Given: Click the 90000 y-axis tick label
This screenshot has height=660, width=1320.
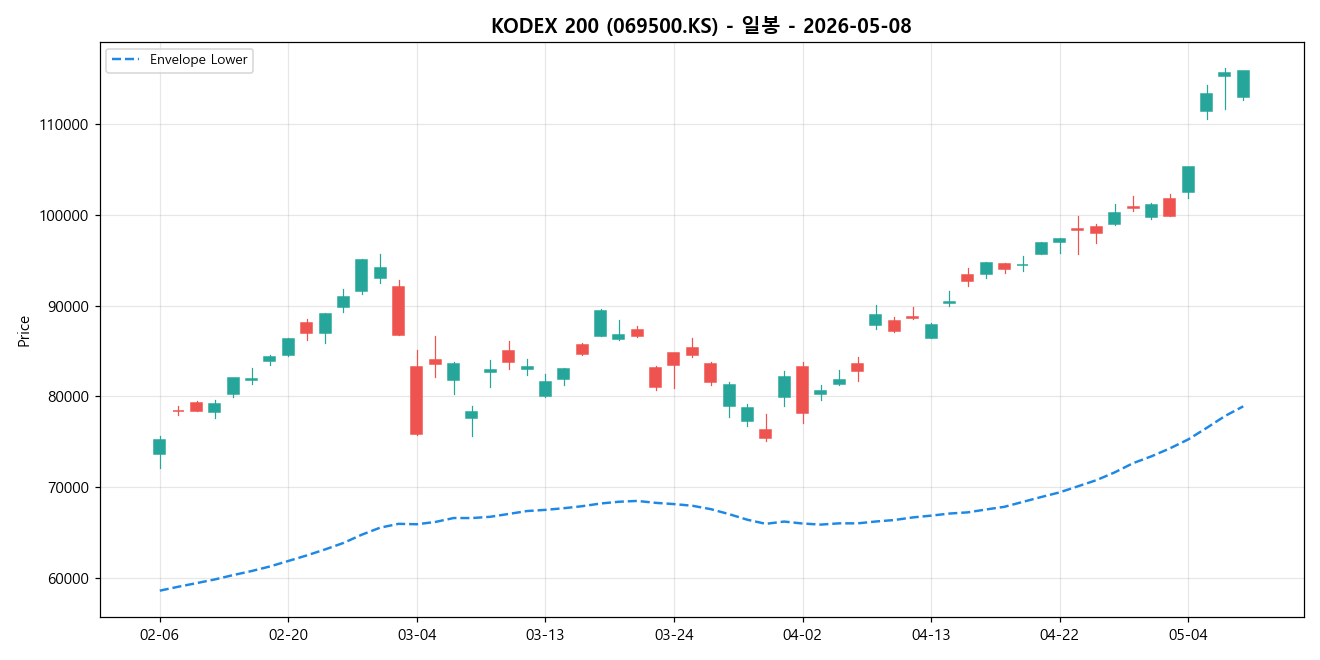Looking at the screenshot, I should (x=67, y=307).
